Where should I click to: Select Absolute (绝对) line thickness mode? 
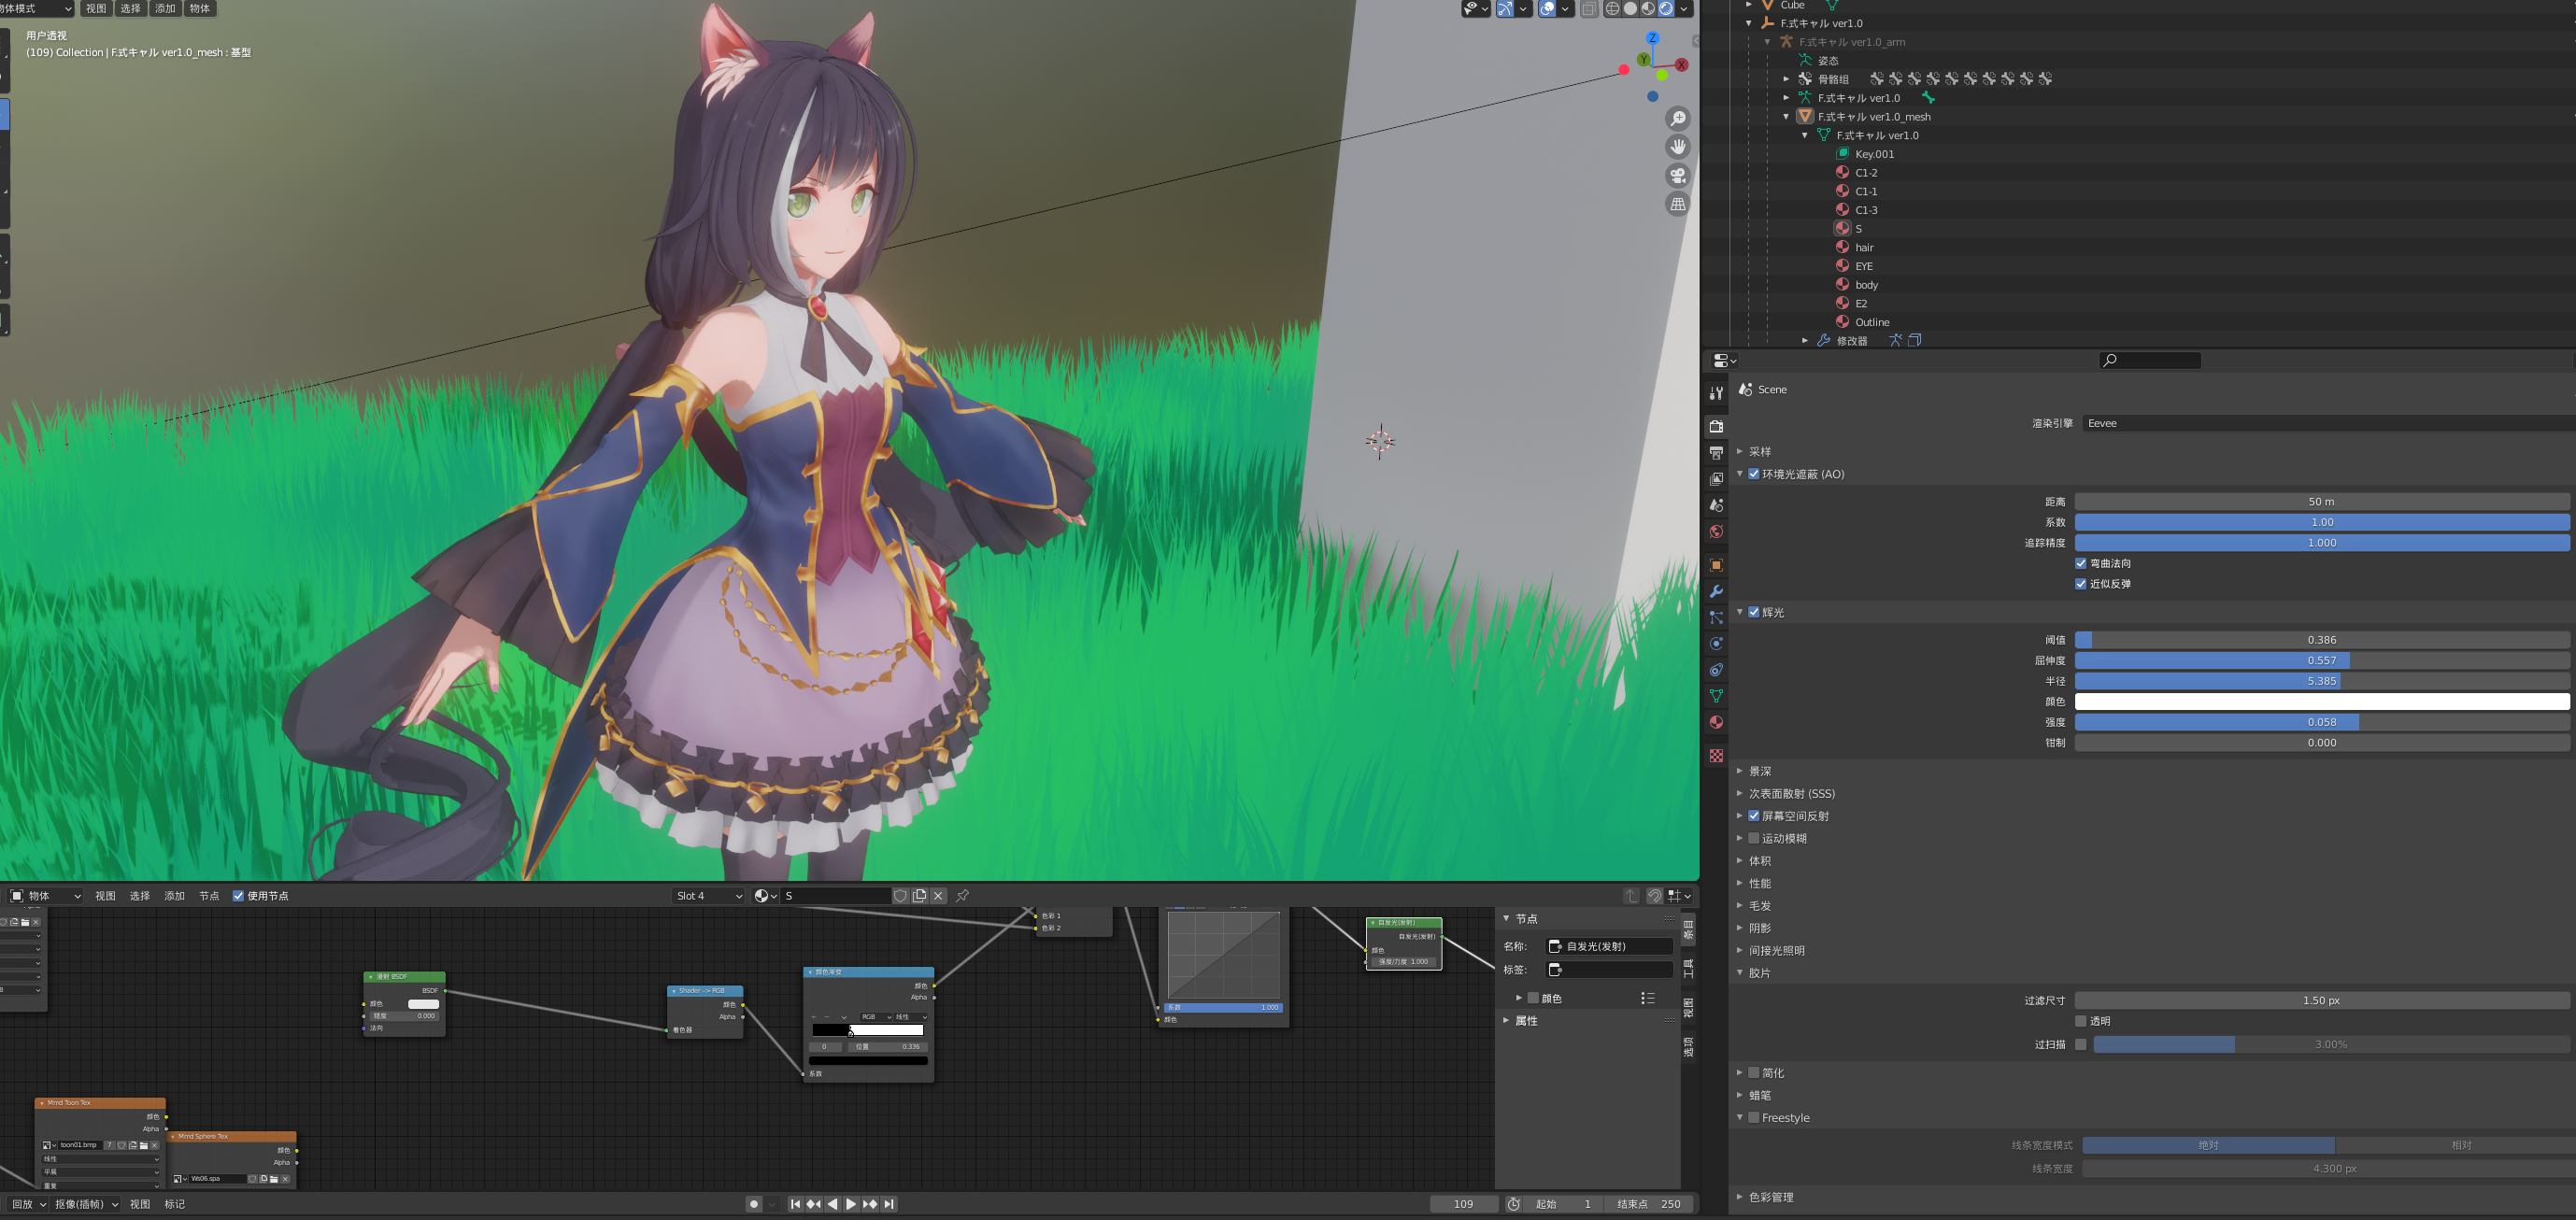coord(2208,1145)
